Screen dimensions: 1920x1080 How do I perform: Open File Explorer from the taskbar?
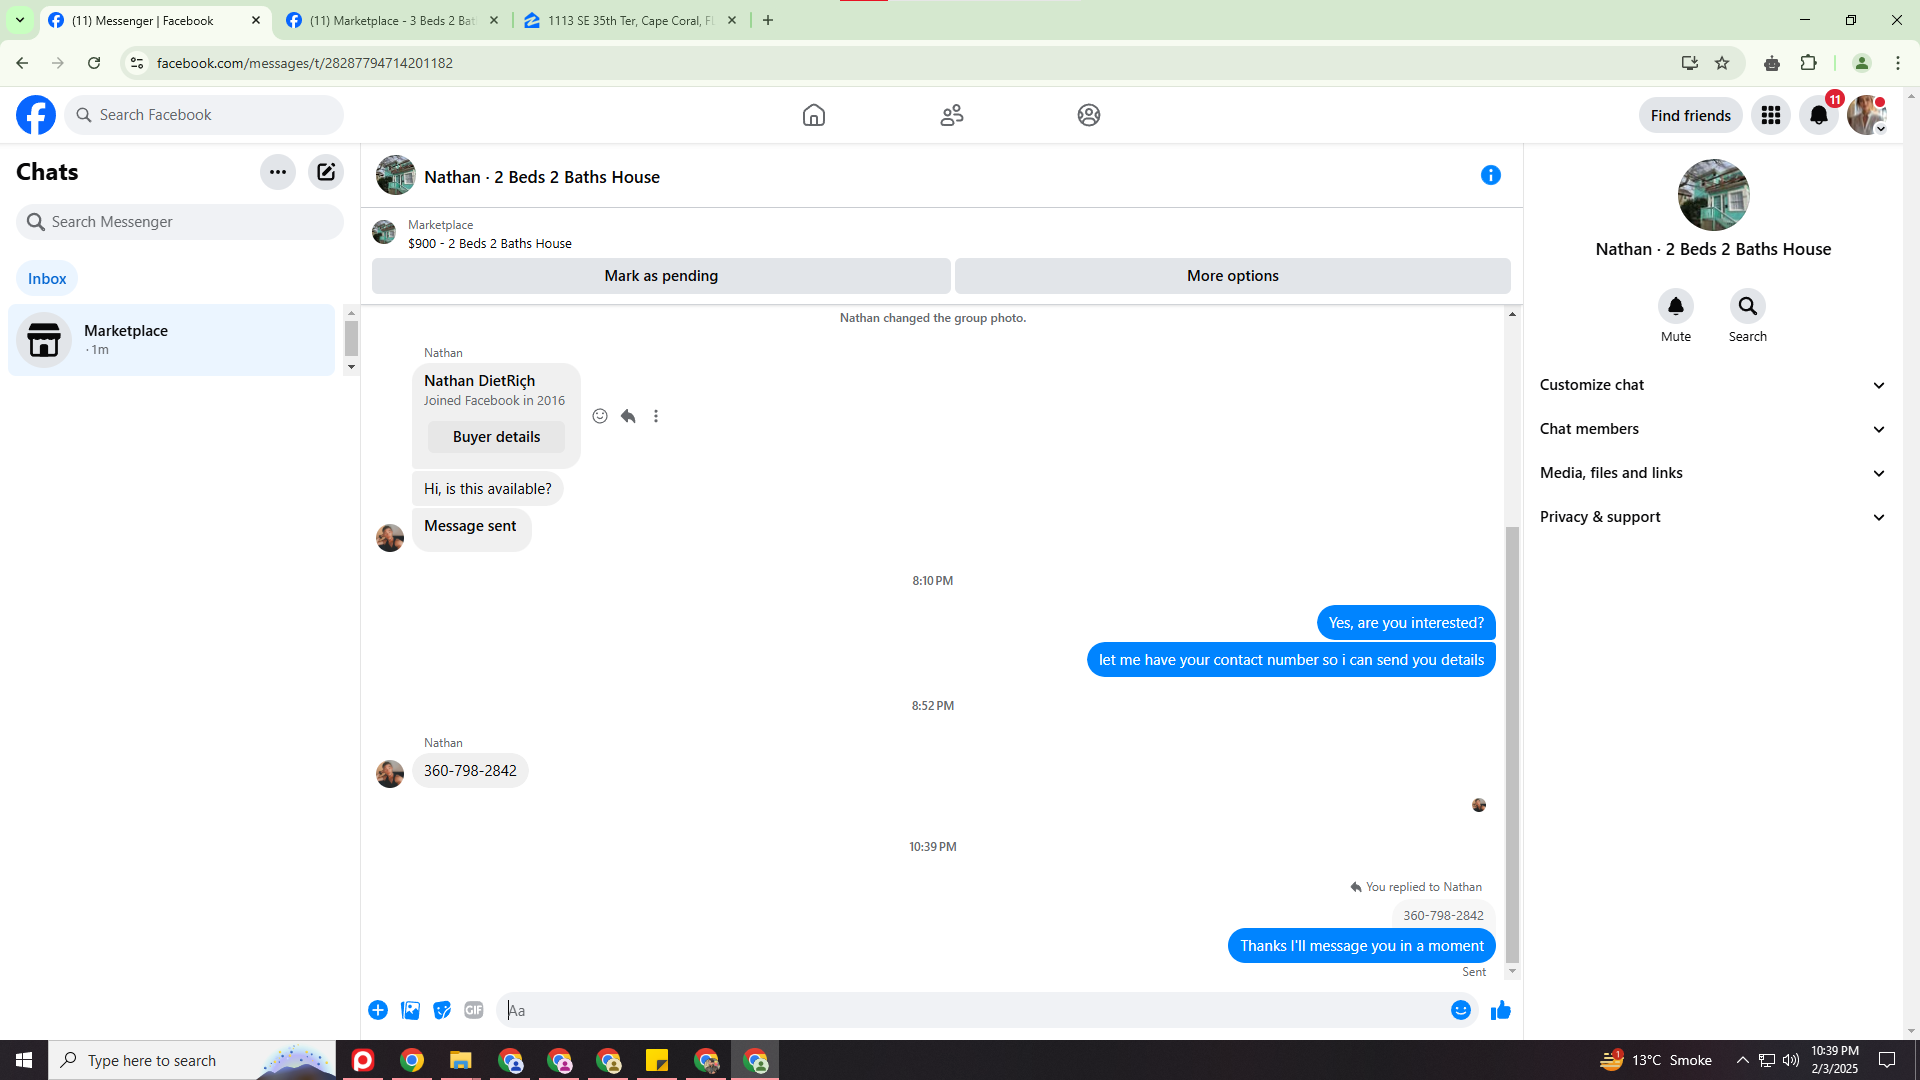[460, 1060]
